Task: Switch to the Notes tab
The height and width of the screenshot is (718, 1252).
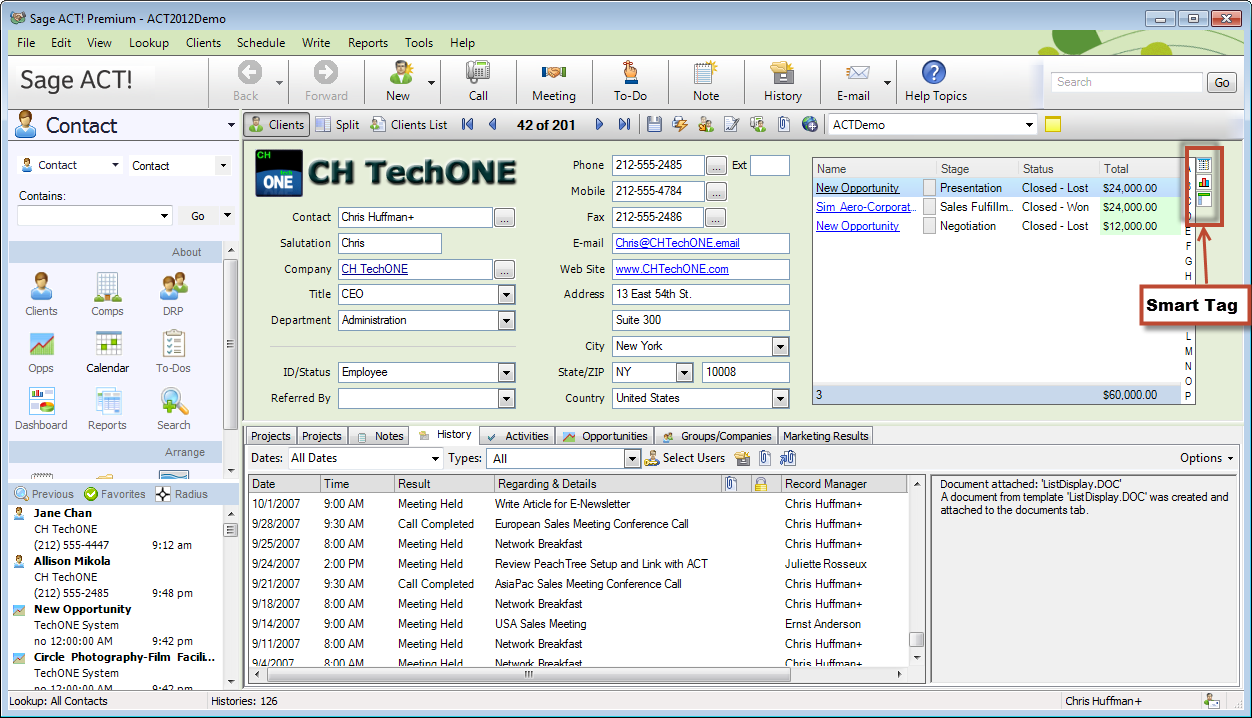Action: click(x=379, y=436)
